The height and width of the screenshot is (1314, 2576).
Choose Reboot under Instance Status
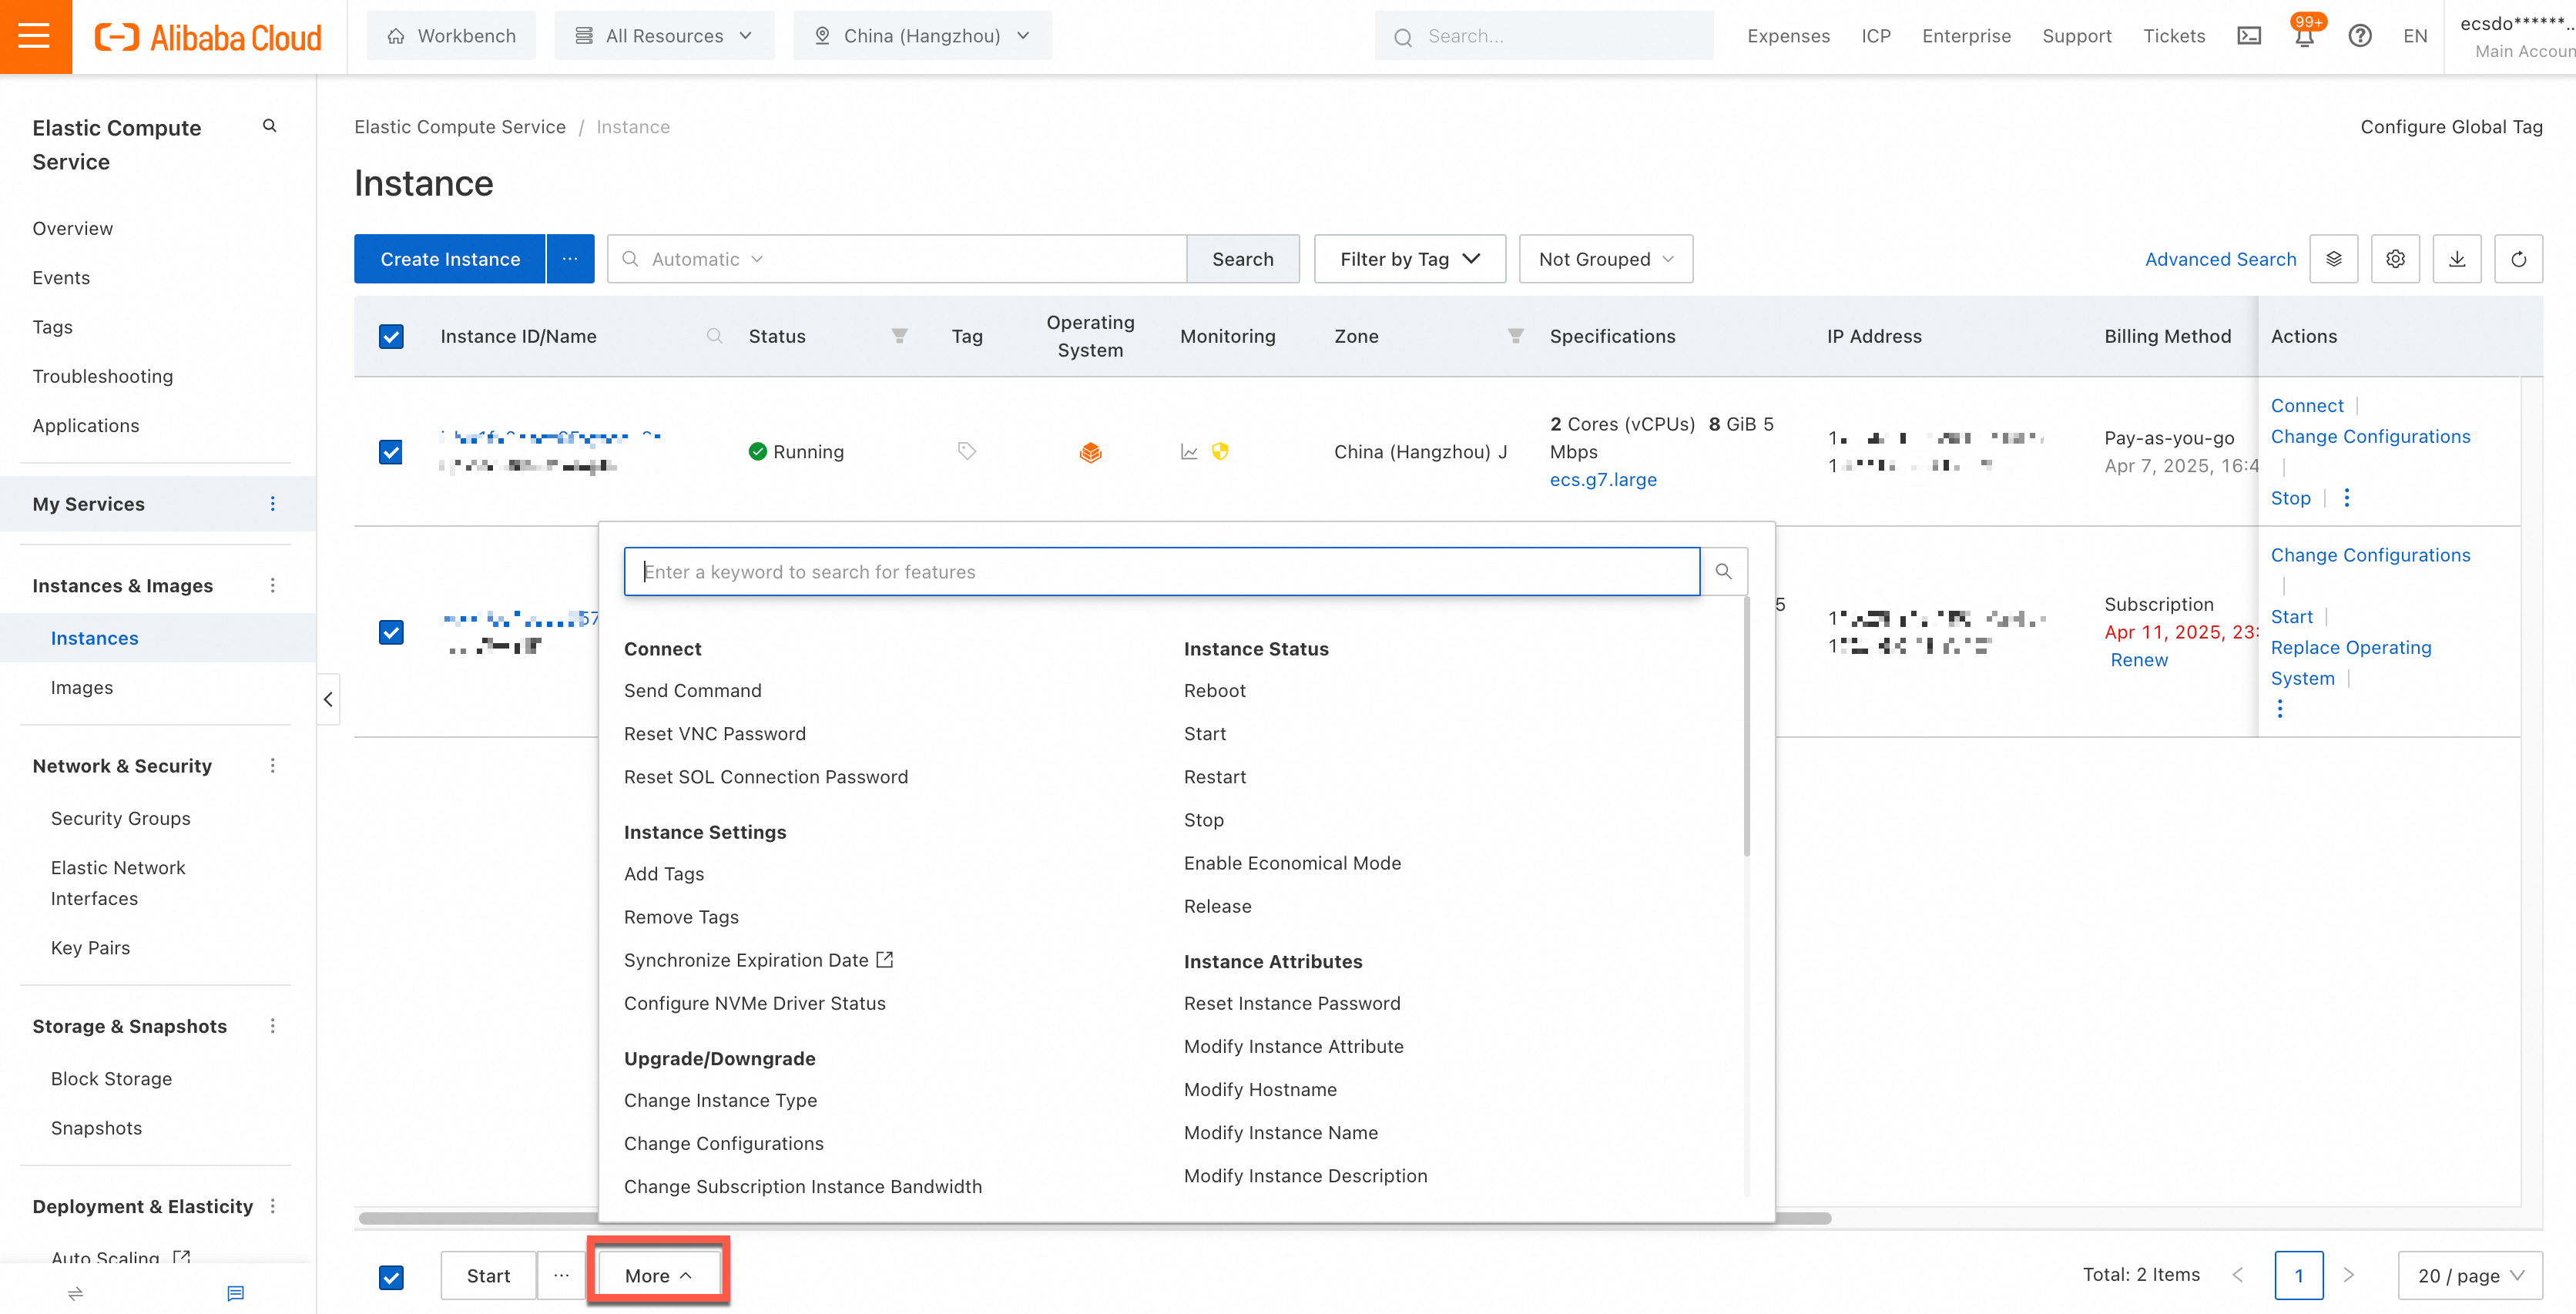1214,691
